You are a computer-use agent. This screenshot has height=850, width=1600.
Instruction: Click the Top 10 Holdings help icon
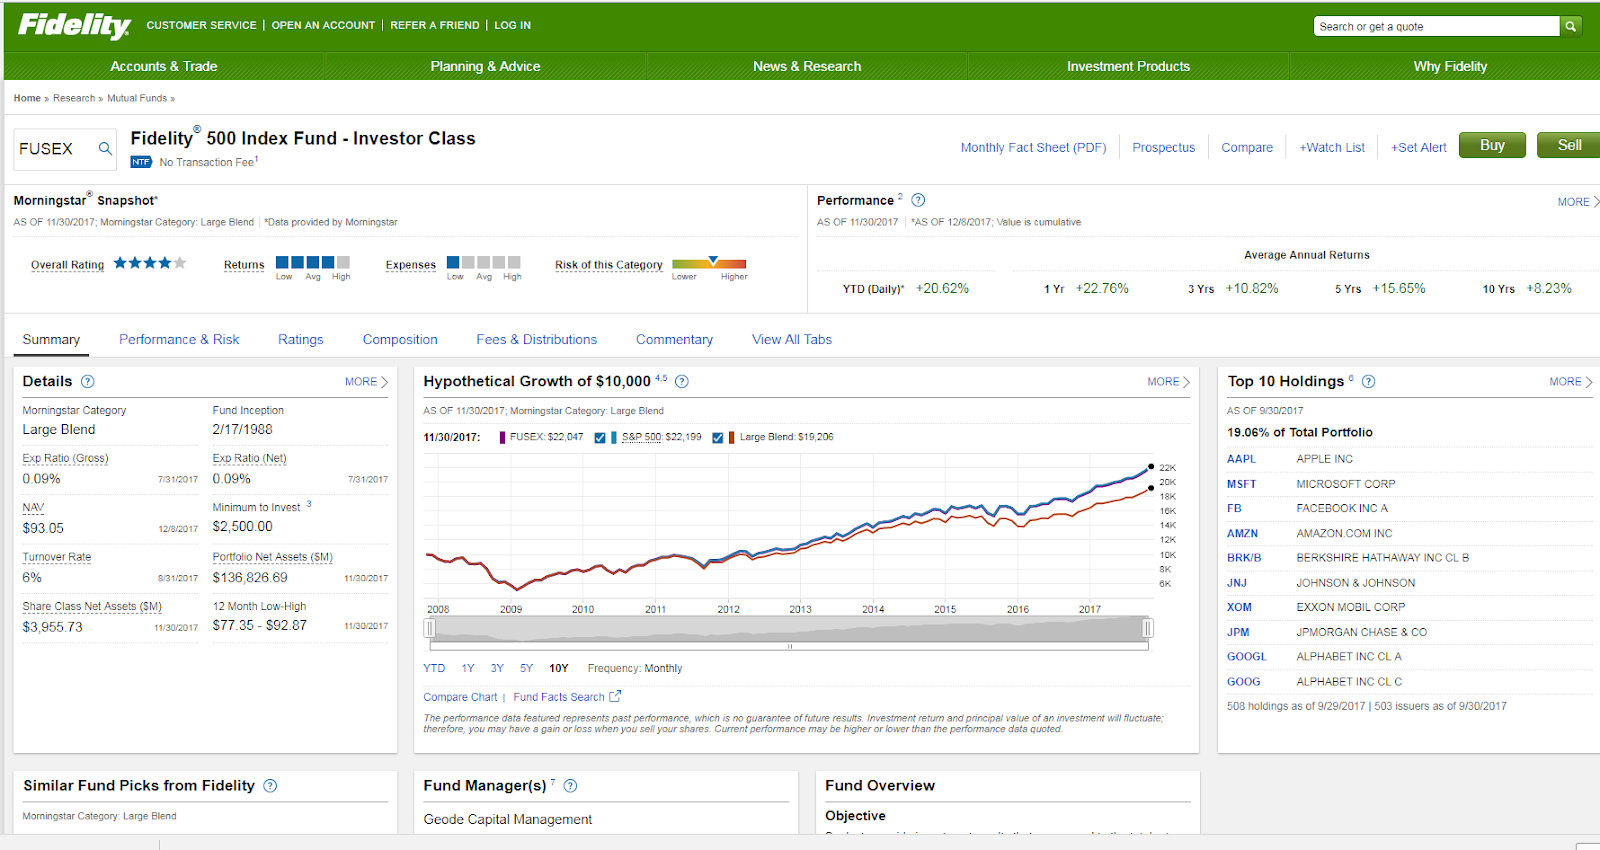(1368, 381)
